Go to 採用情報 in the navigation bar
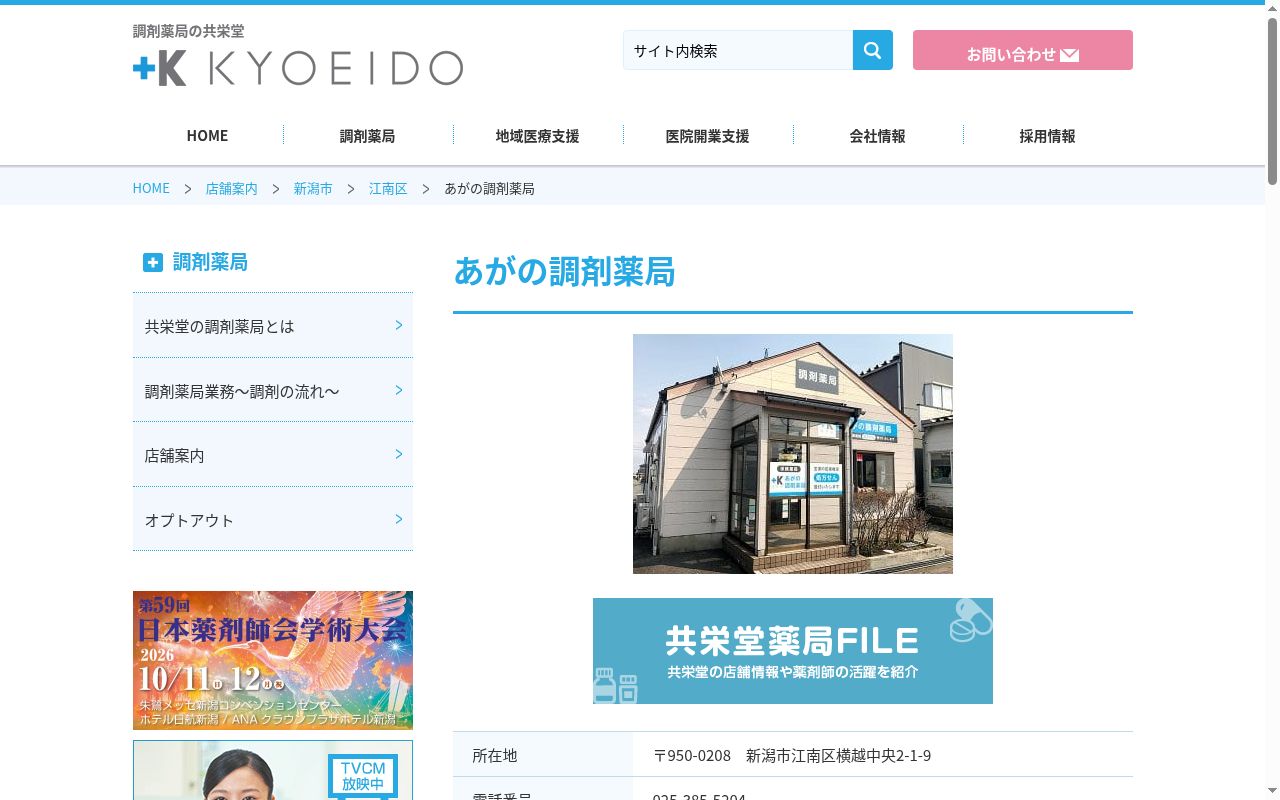Viewport: 1280px width, 800px height. pyautogui.click(x=1048, y=136)
